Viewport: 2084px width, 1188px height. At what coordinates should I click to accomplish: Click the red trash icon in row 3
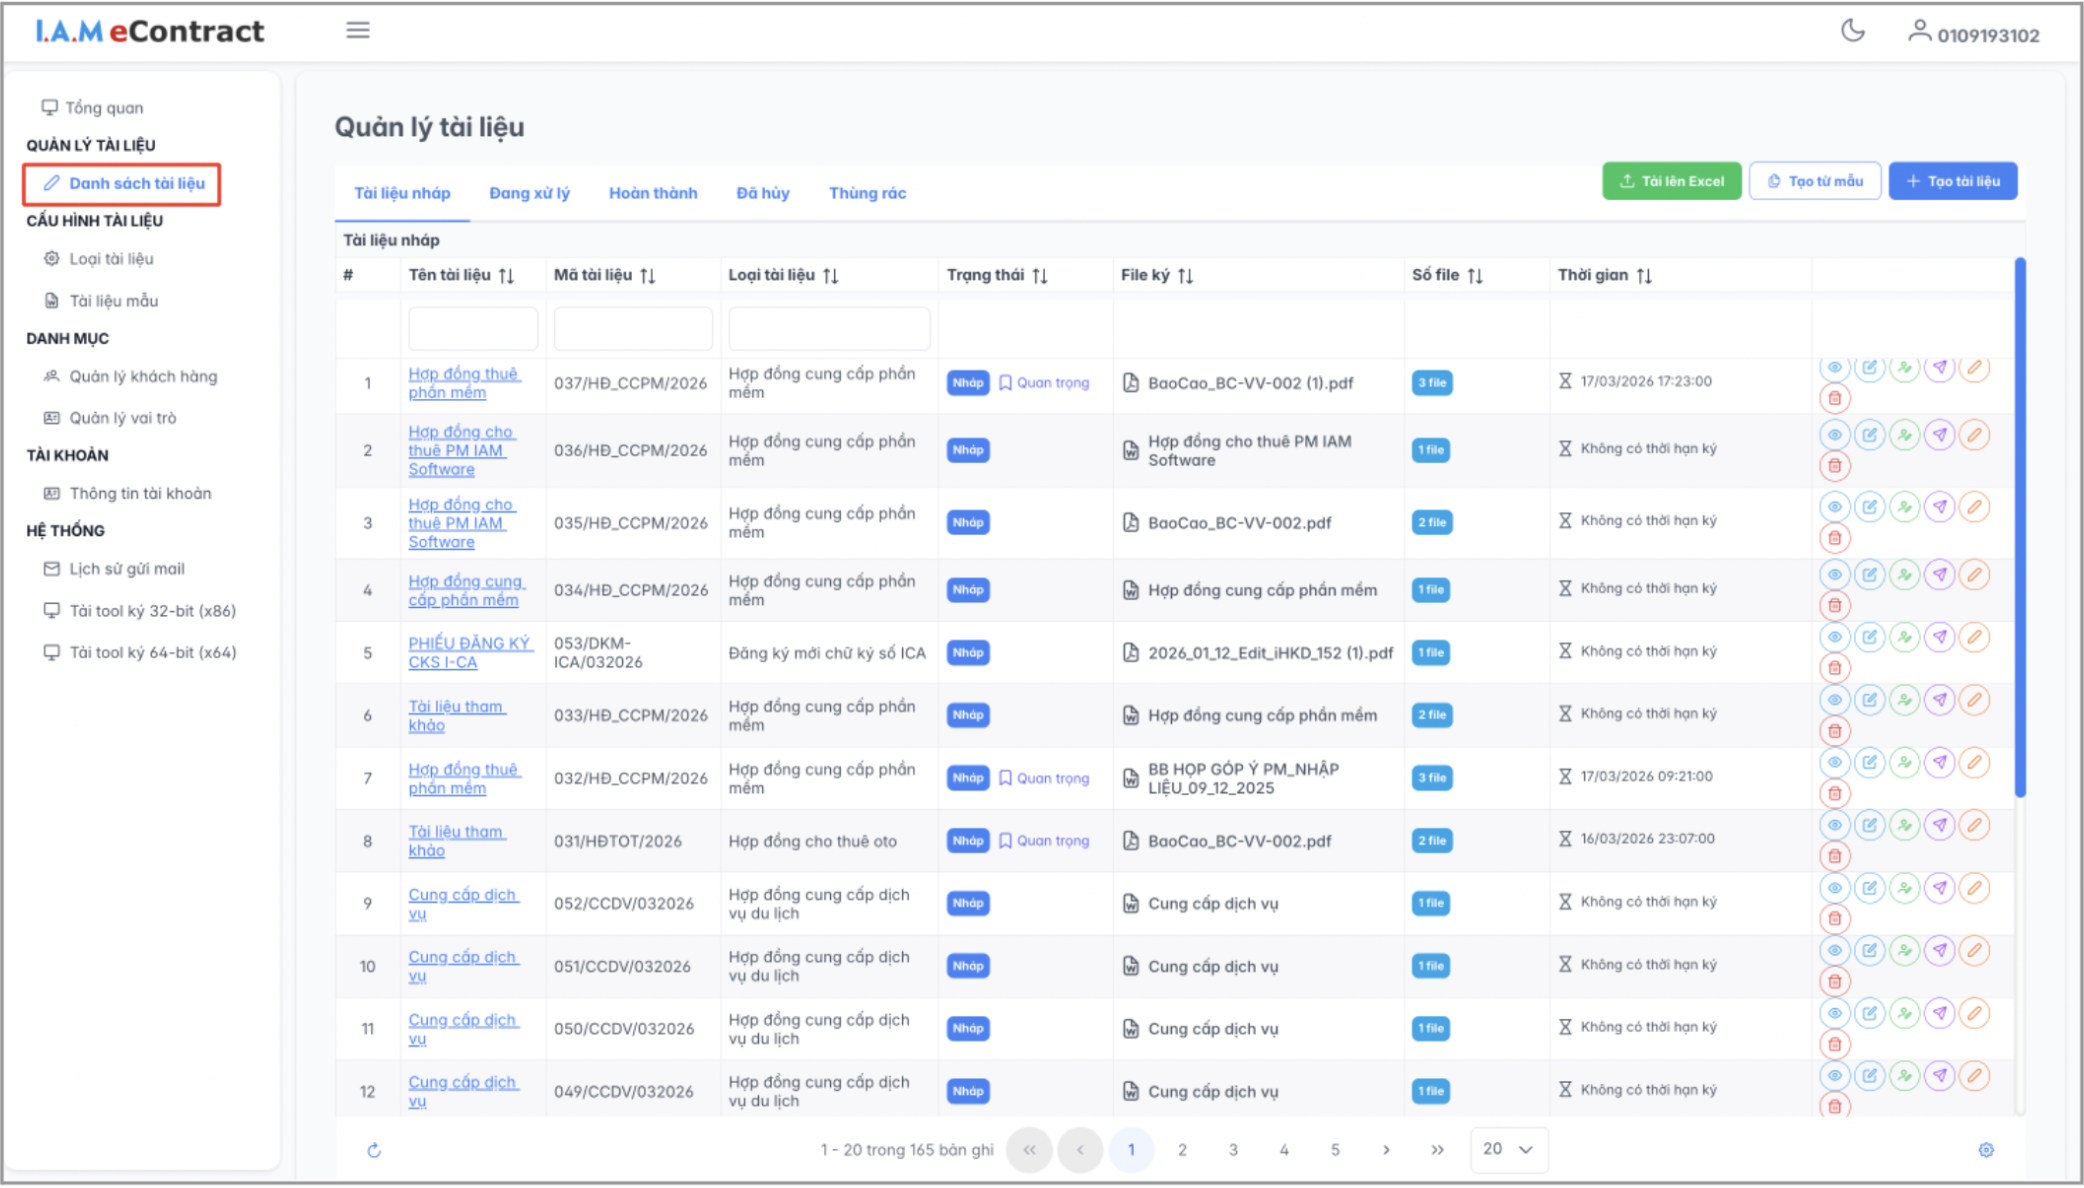[1834, 538]
